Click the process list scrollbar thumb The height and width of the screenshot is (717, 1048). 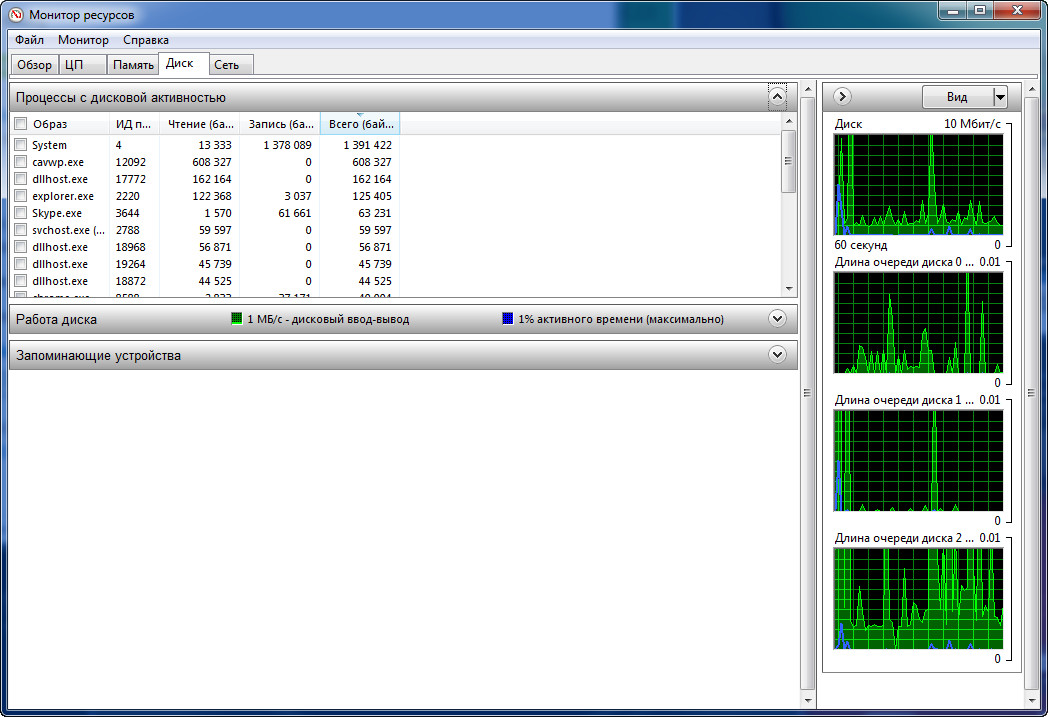point(789,161)
